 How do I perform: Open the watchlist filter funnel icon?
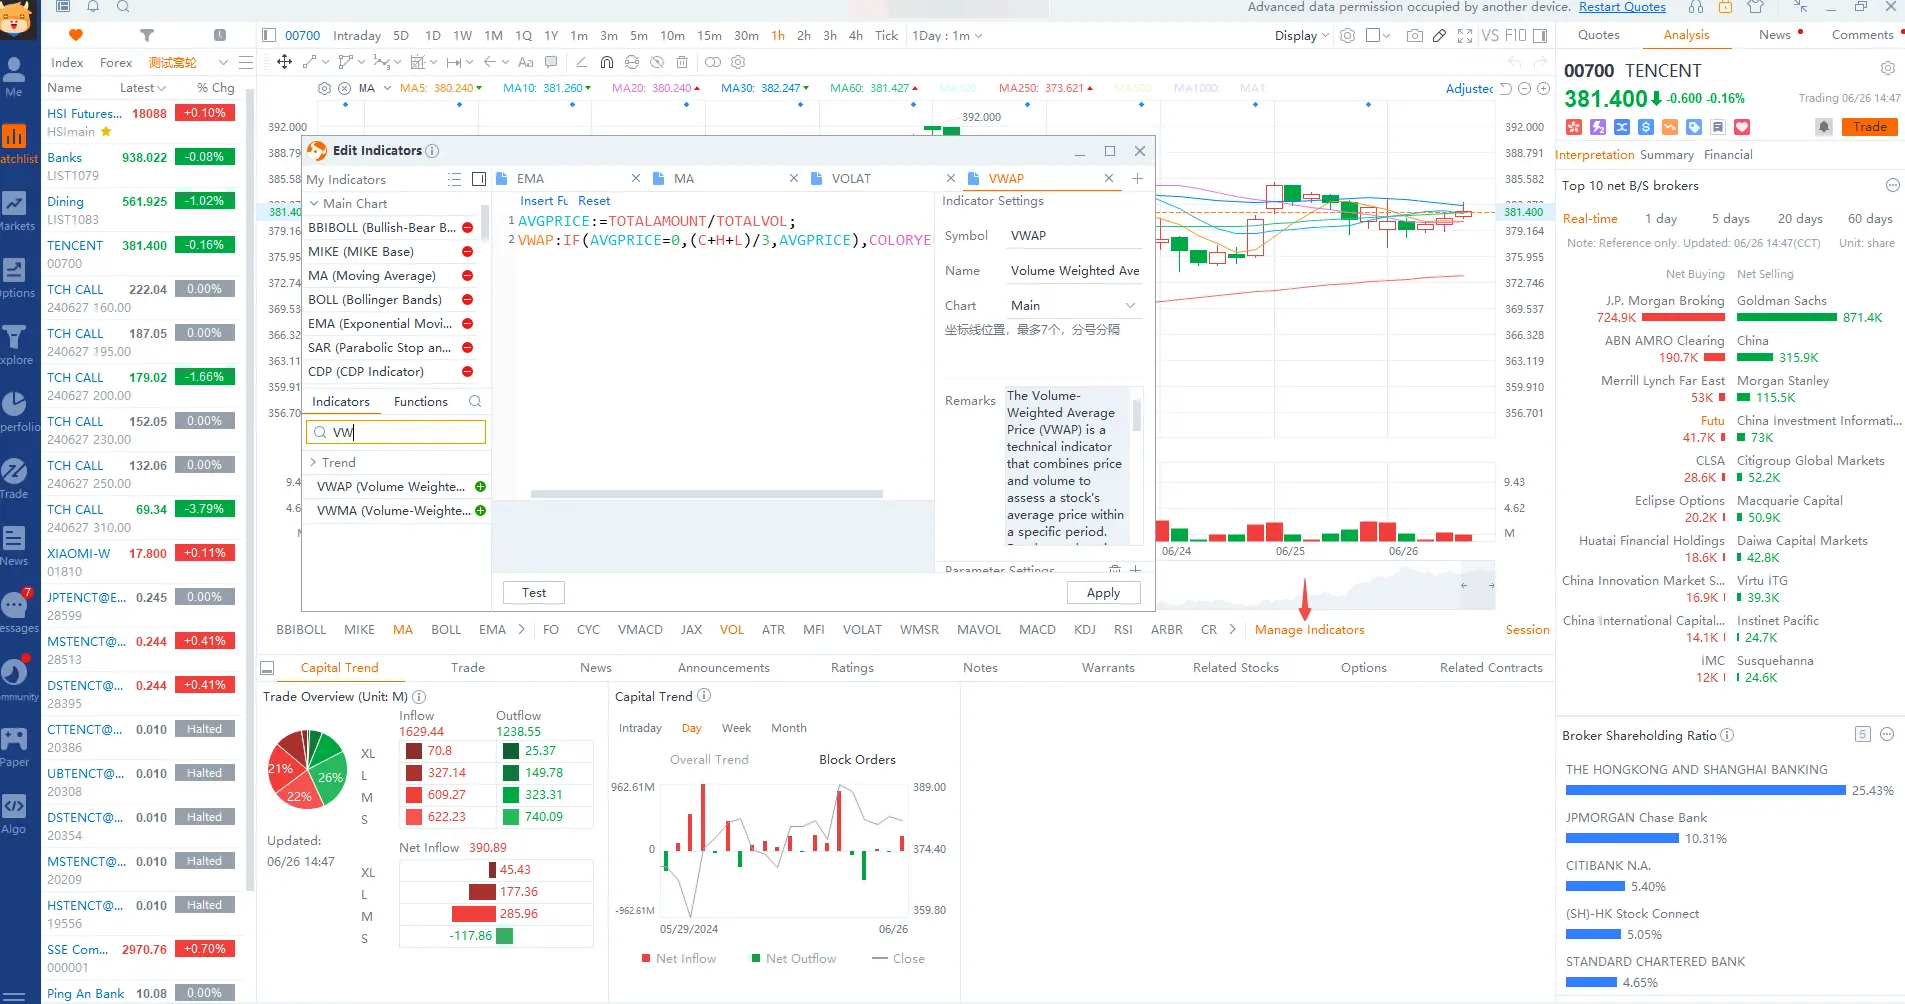(x=147, y=35)
